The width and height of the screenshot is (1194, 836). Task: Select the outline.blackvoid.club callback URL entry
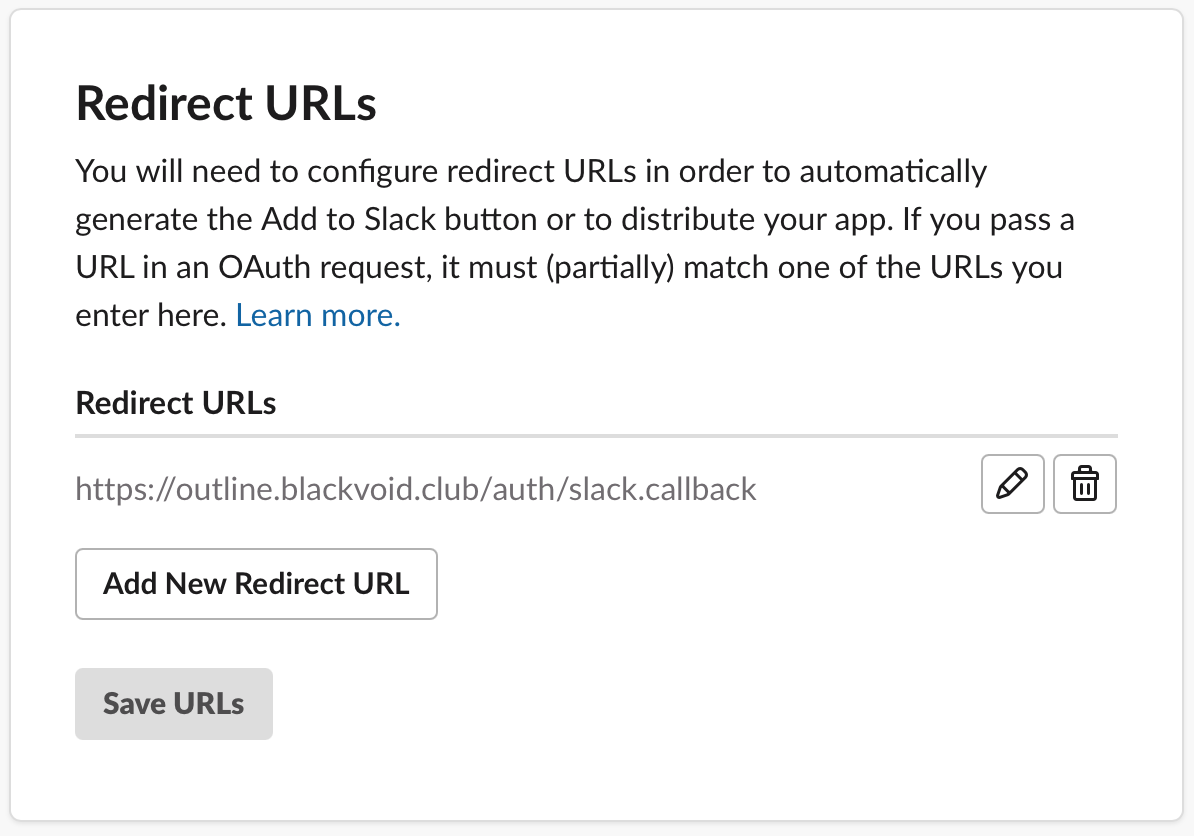416,489
